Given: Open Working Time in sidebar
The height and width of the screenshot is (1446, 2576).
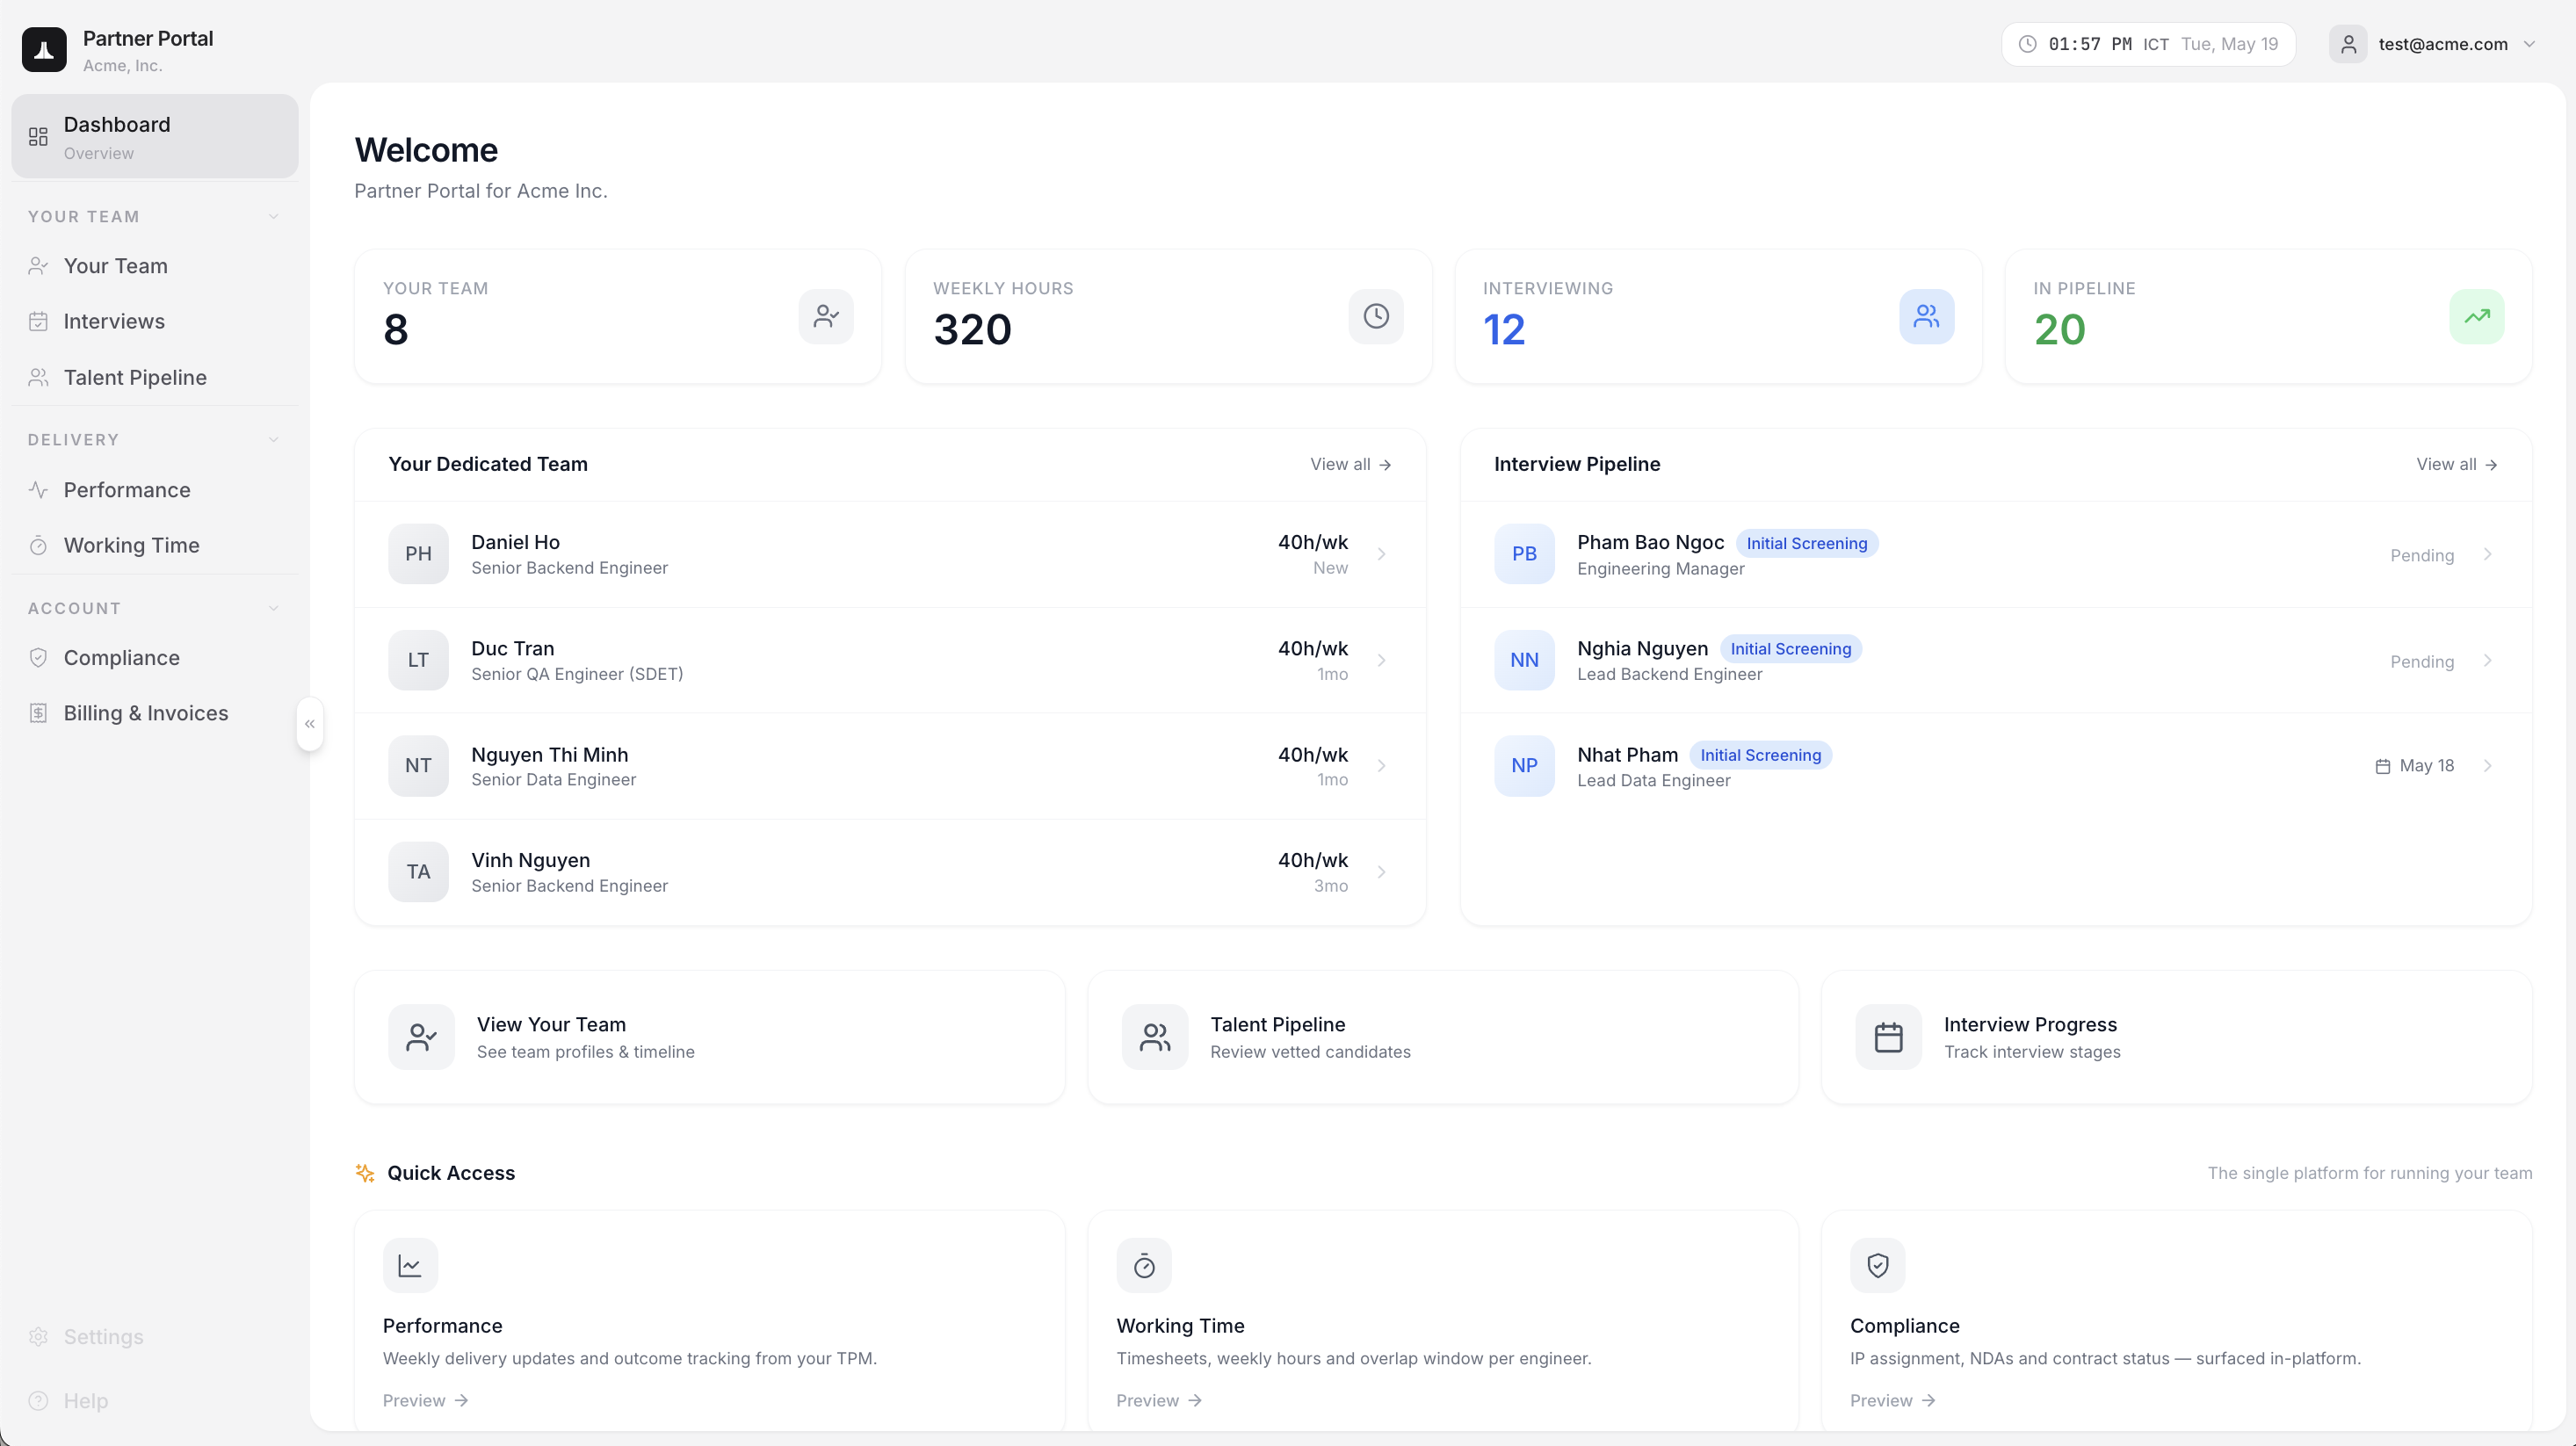Looking at the screenshot, I should pos(155,546).
